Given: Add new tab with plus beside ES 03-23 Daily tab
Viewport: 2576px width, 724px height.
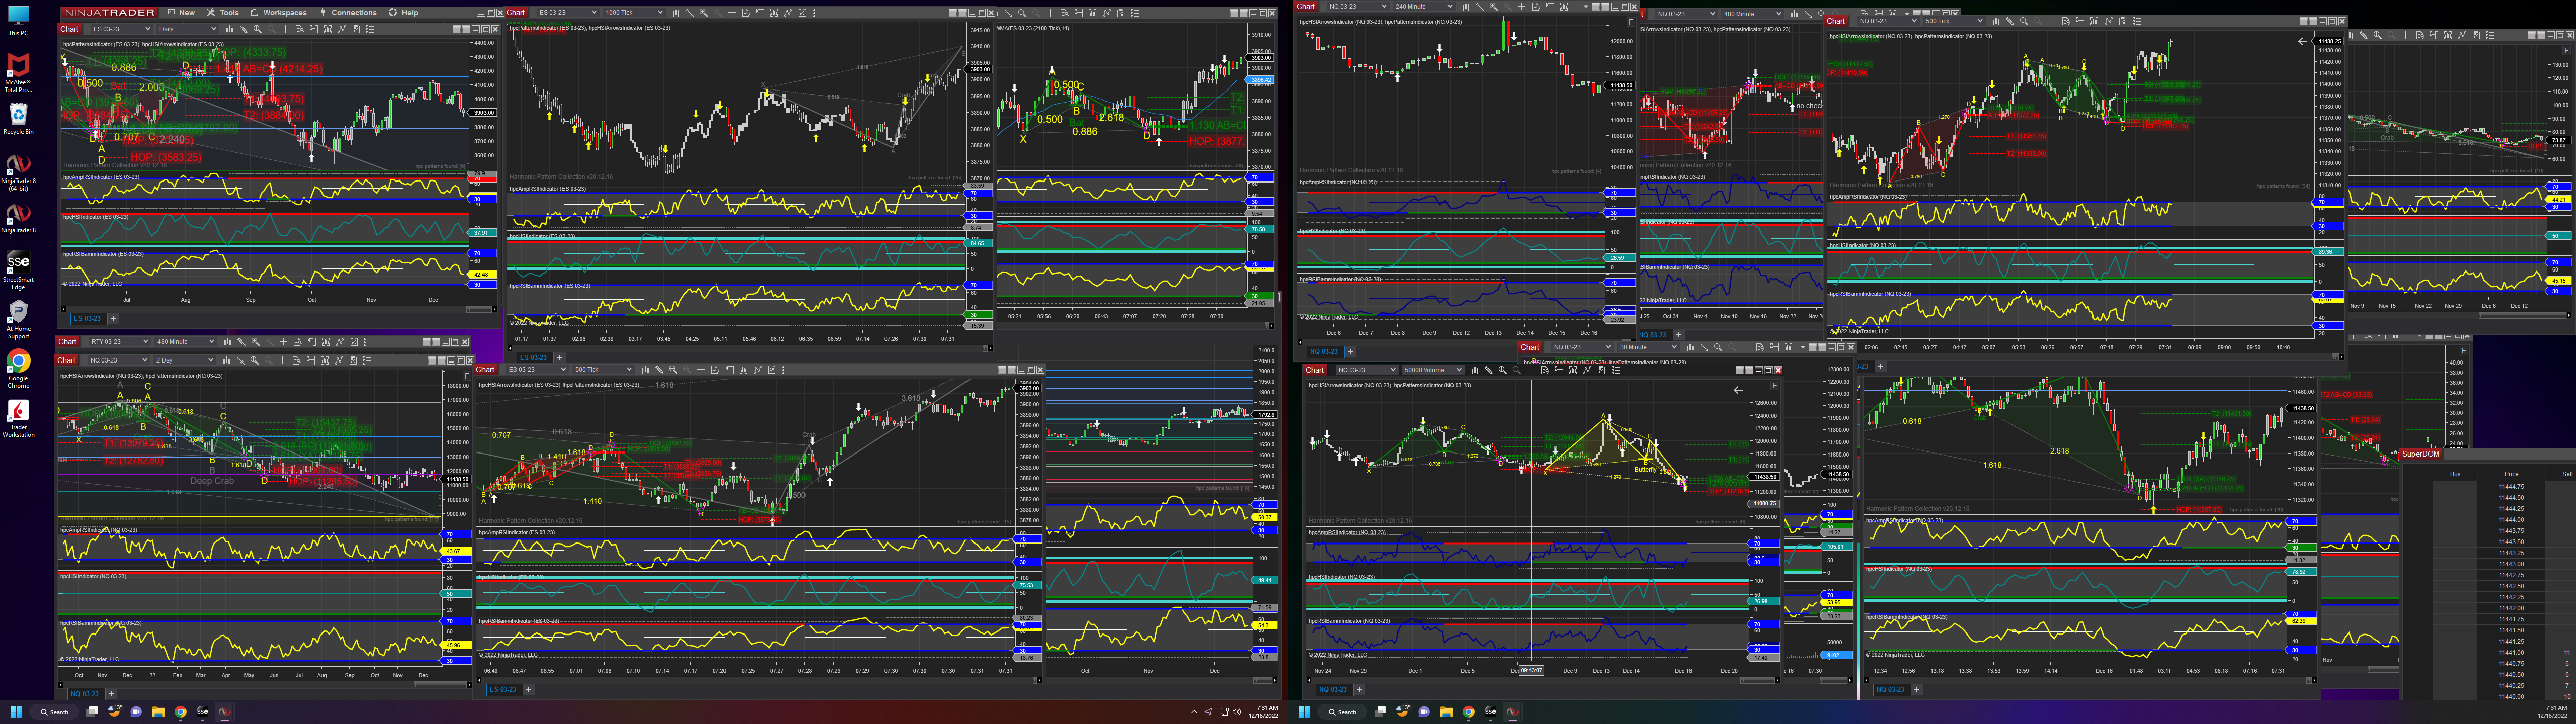Looking at the screenshot, I should (x=113, y=318).
